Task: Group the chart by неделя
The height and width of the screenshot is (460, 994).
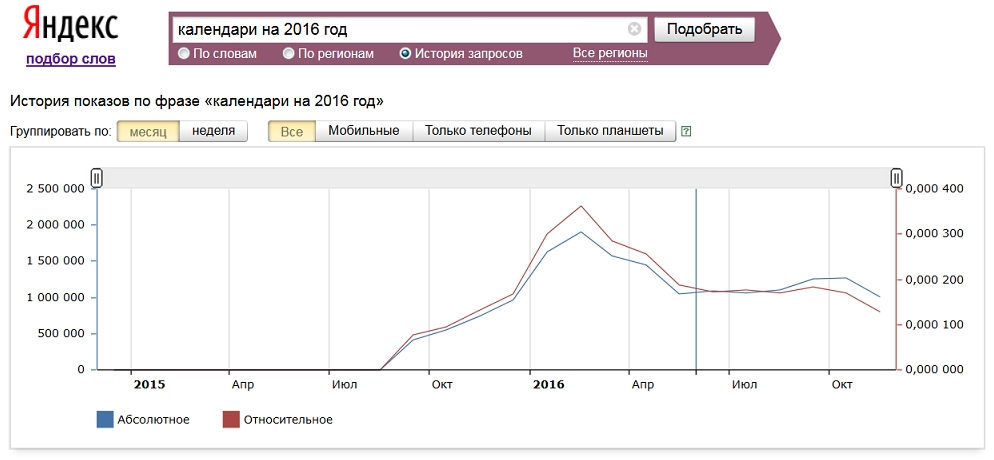Action: pos(214,132)
